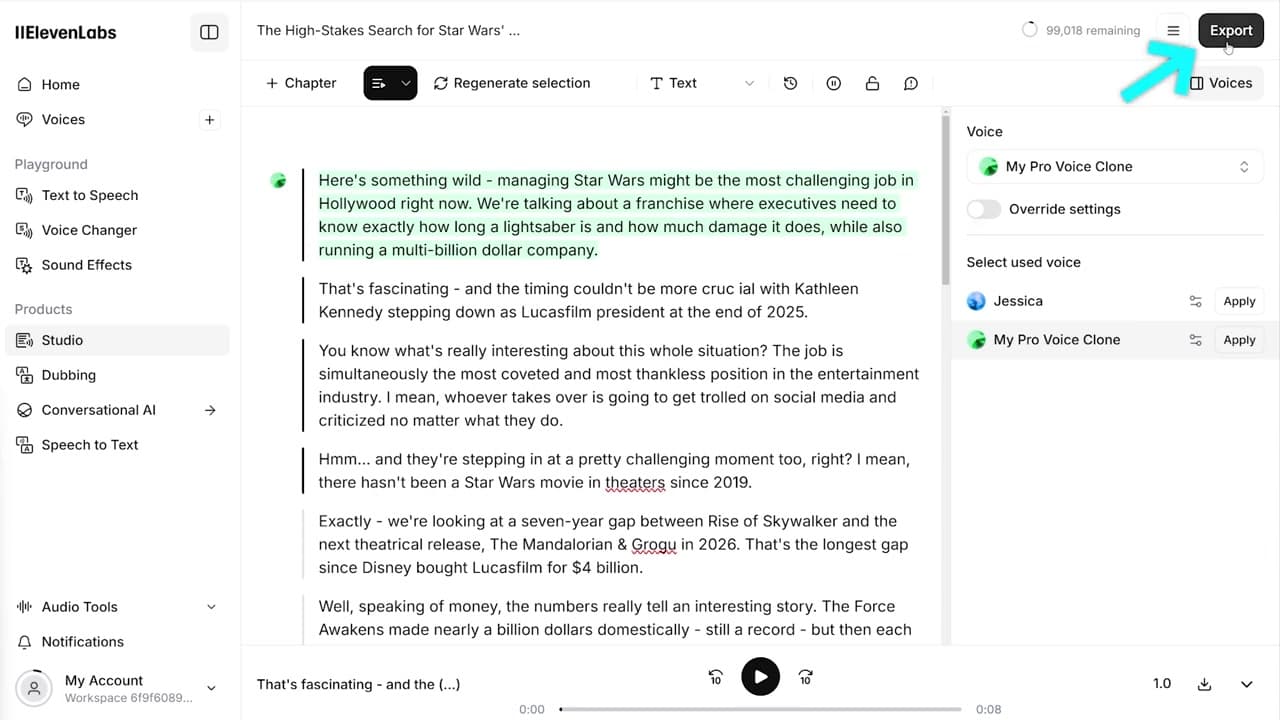Go to ElevenLabs logo home
Screen dimensions: 1280x720
pyautogui.click(x=66, y=32)
